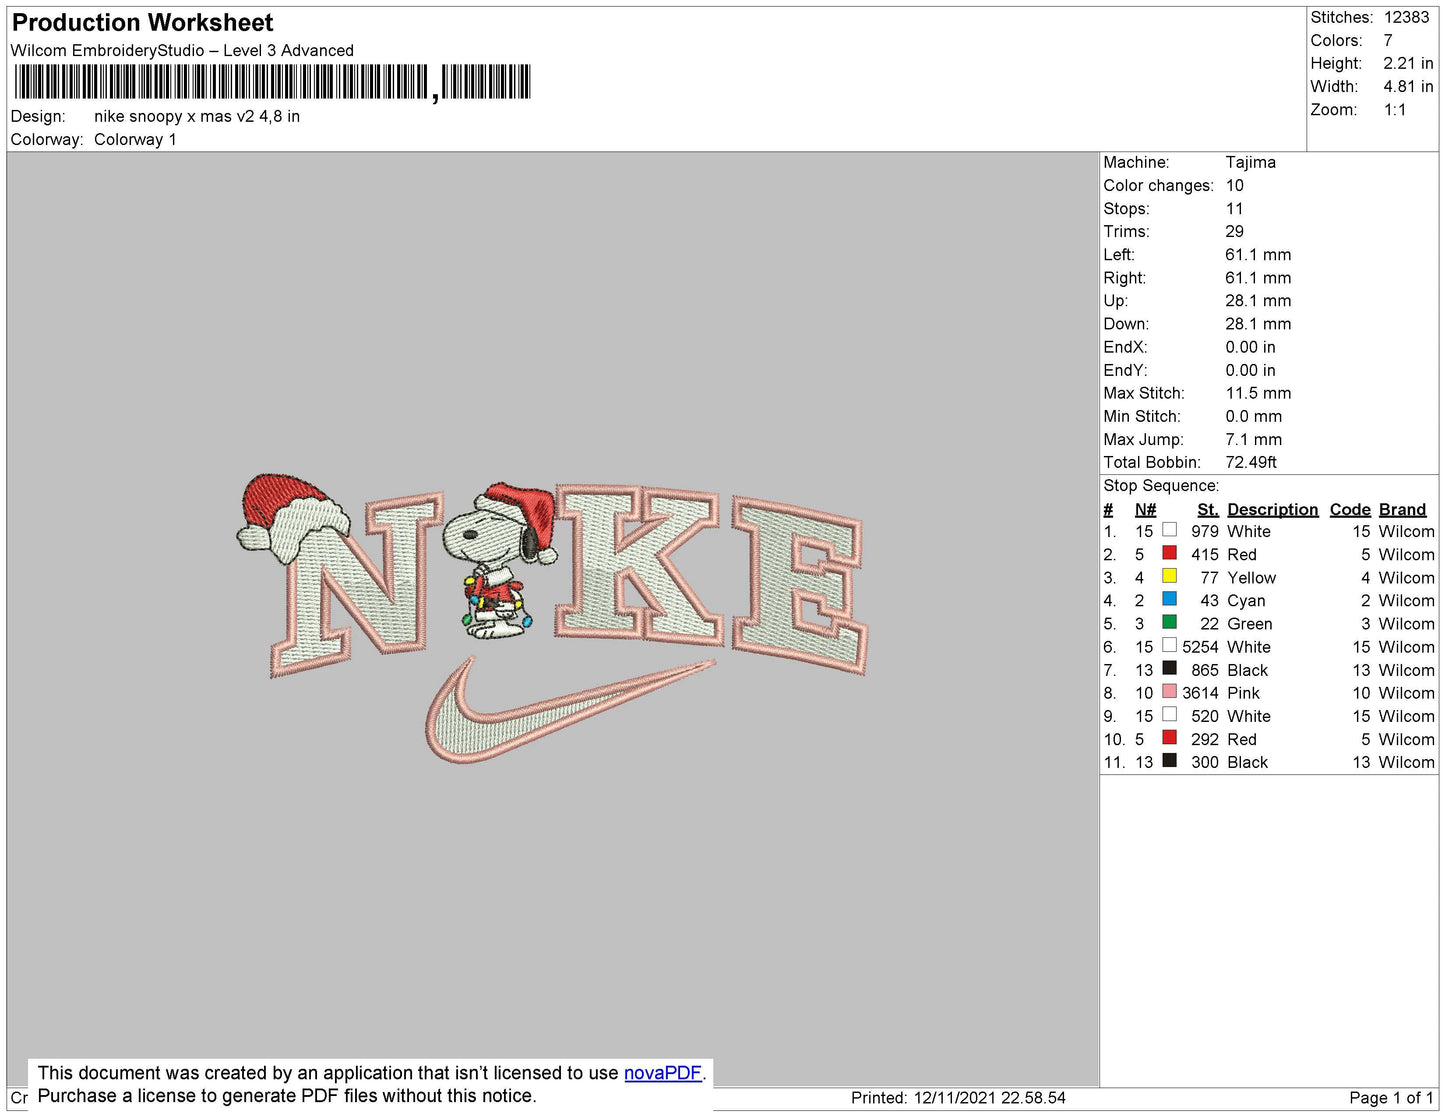This screenshot has width=1445, height=1117.
Task: Click the white swatch for stop 9
Action: pyautogui.click(x=1169, y=714)
